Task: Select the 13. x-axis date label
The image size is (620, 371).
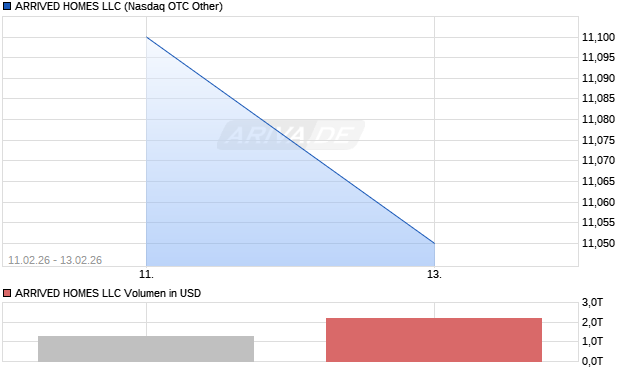Action: tap(434, 274)
